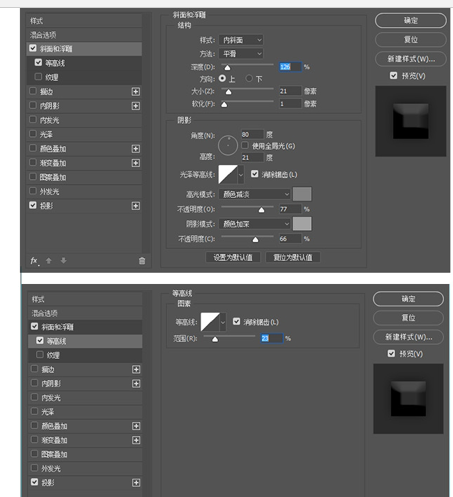453x497 pixels.
Task: Select 样式 in the Bevel dialog list
Action: point(84,21)
